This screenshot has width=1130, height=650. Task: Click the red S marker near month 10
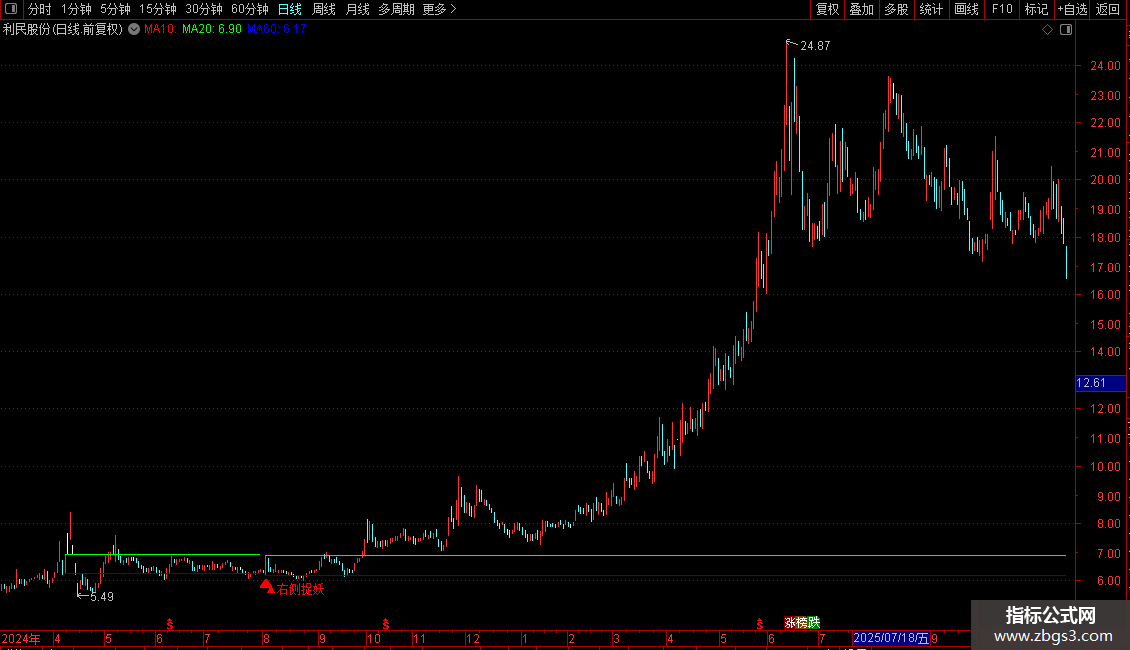[x=386, y=623]
